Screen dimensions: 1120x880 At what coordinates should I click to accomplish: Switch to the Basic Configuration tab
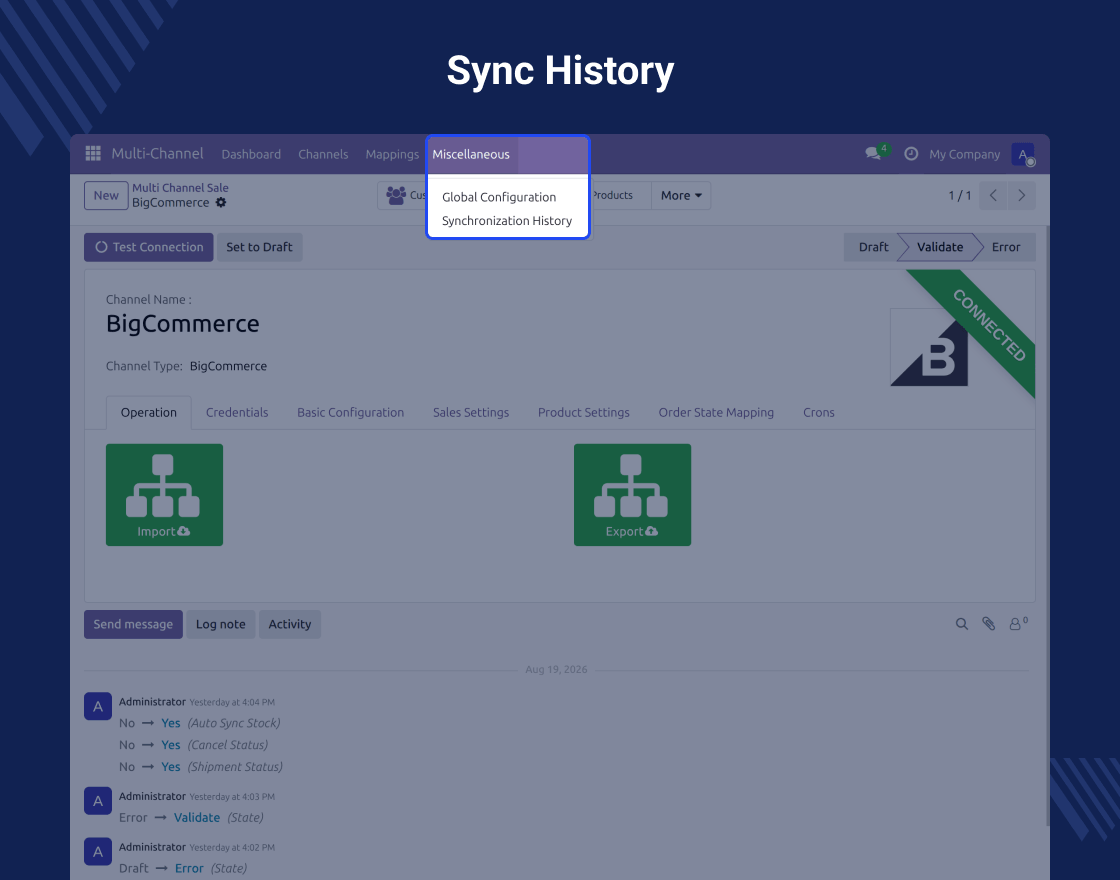351,412
